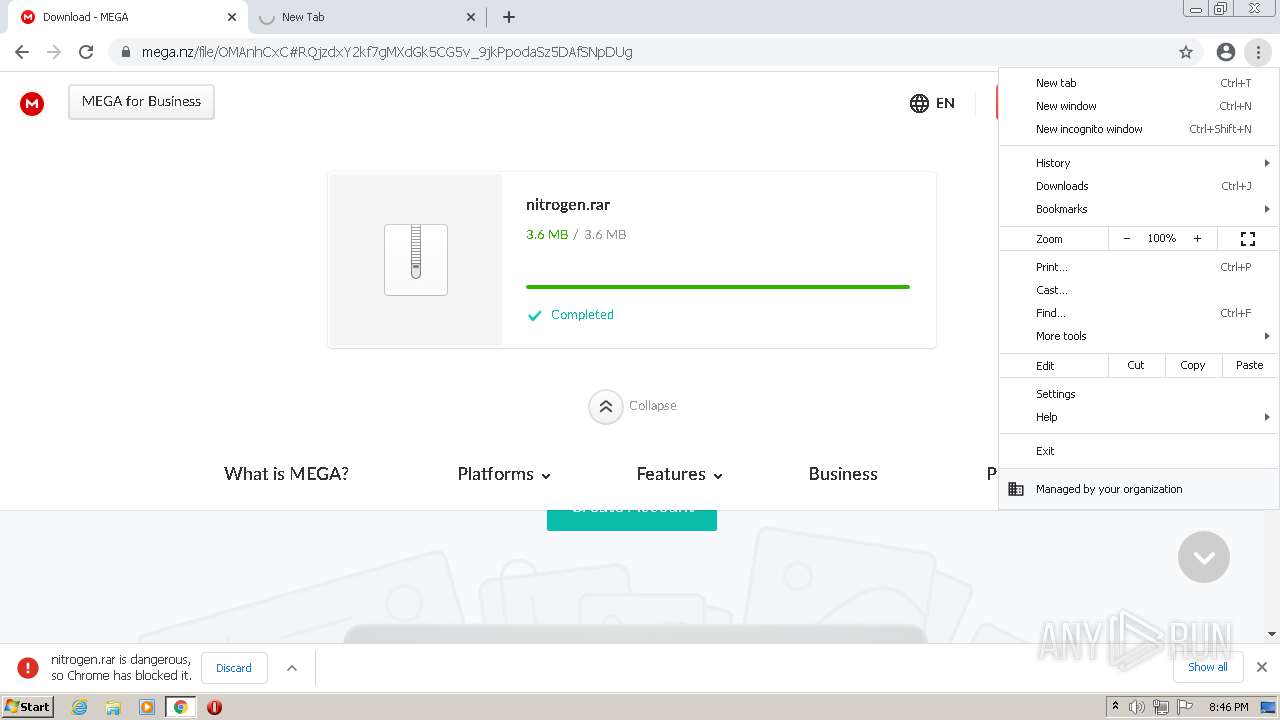1280x720 pixels.
Task: Expand the Platforms dropdown
Action: tap(504, 474)
